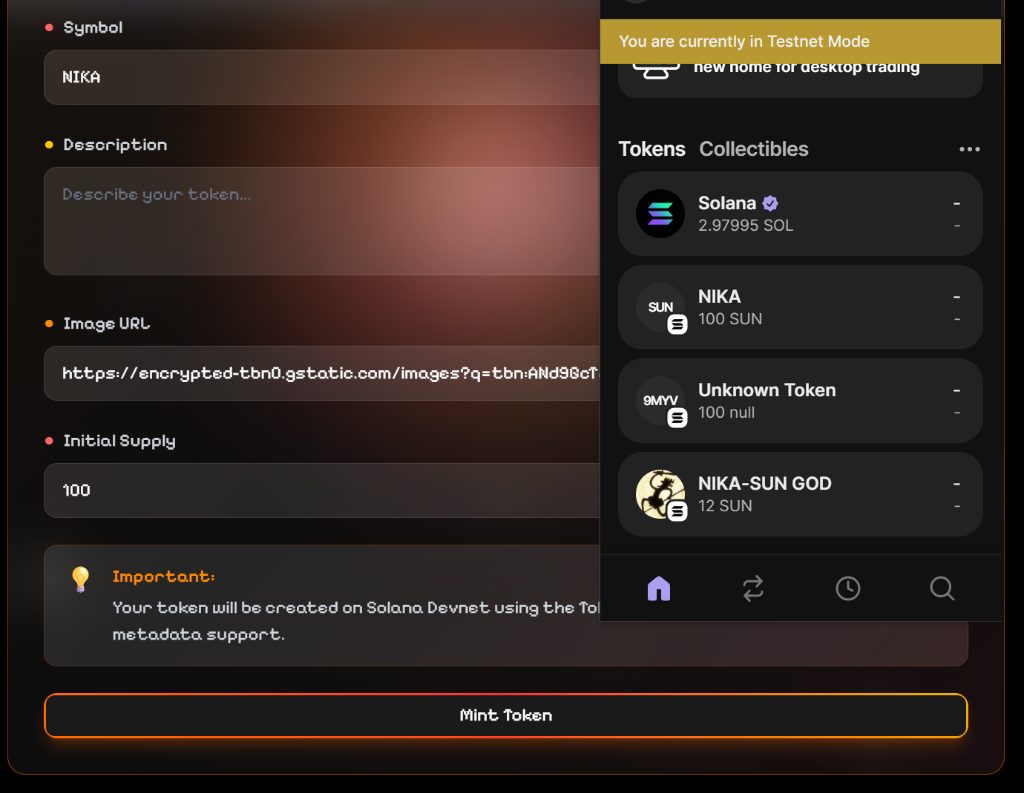Open the wallet Home tab icon
The width and height of the screenshot is (1024, 793).
pos(658,588)
